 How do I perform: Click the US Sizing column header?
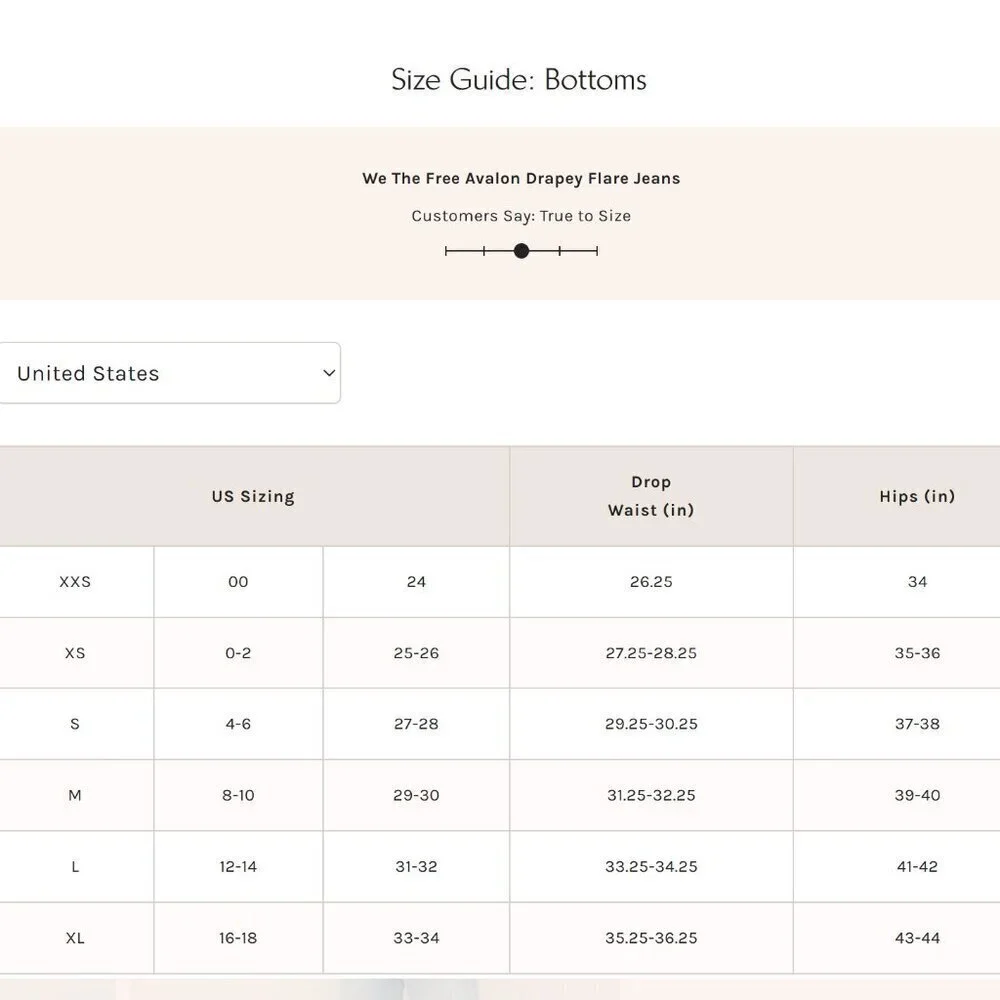pyautogui.click(x=253, y=496)
